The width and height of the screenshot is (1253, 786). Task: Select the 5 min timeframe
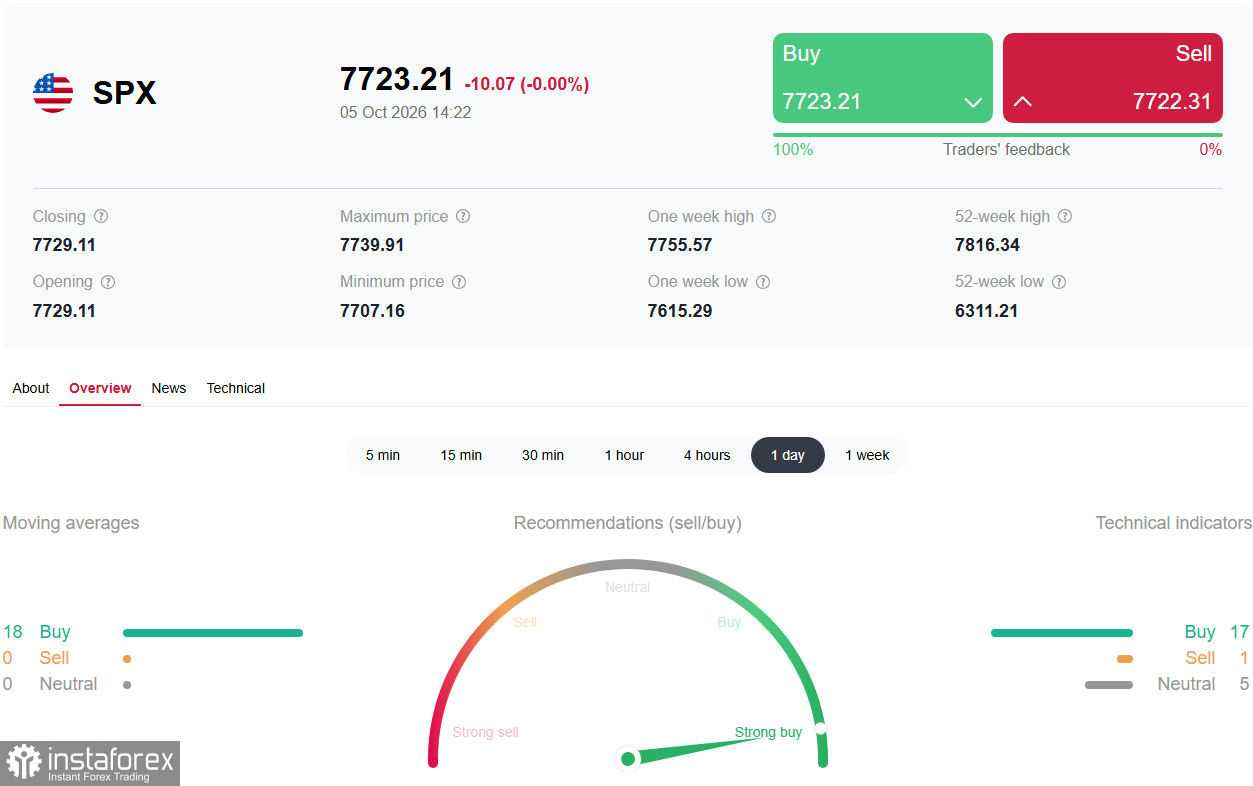tap(383, 455)
